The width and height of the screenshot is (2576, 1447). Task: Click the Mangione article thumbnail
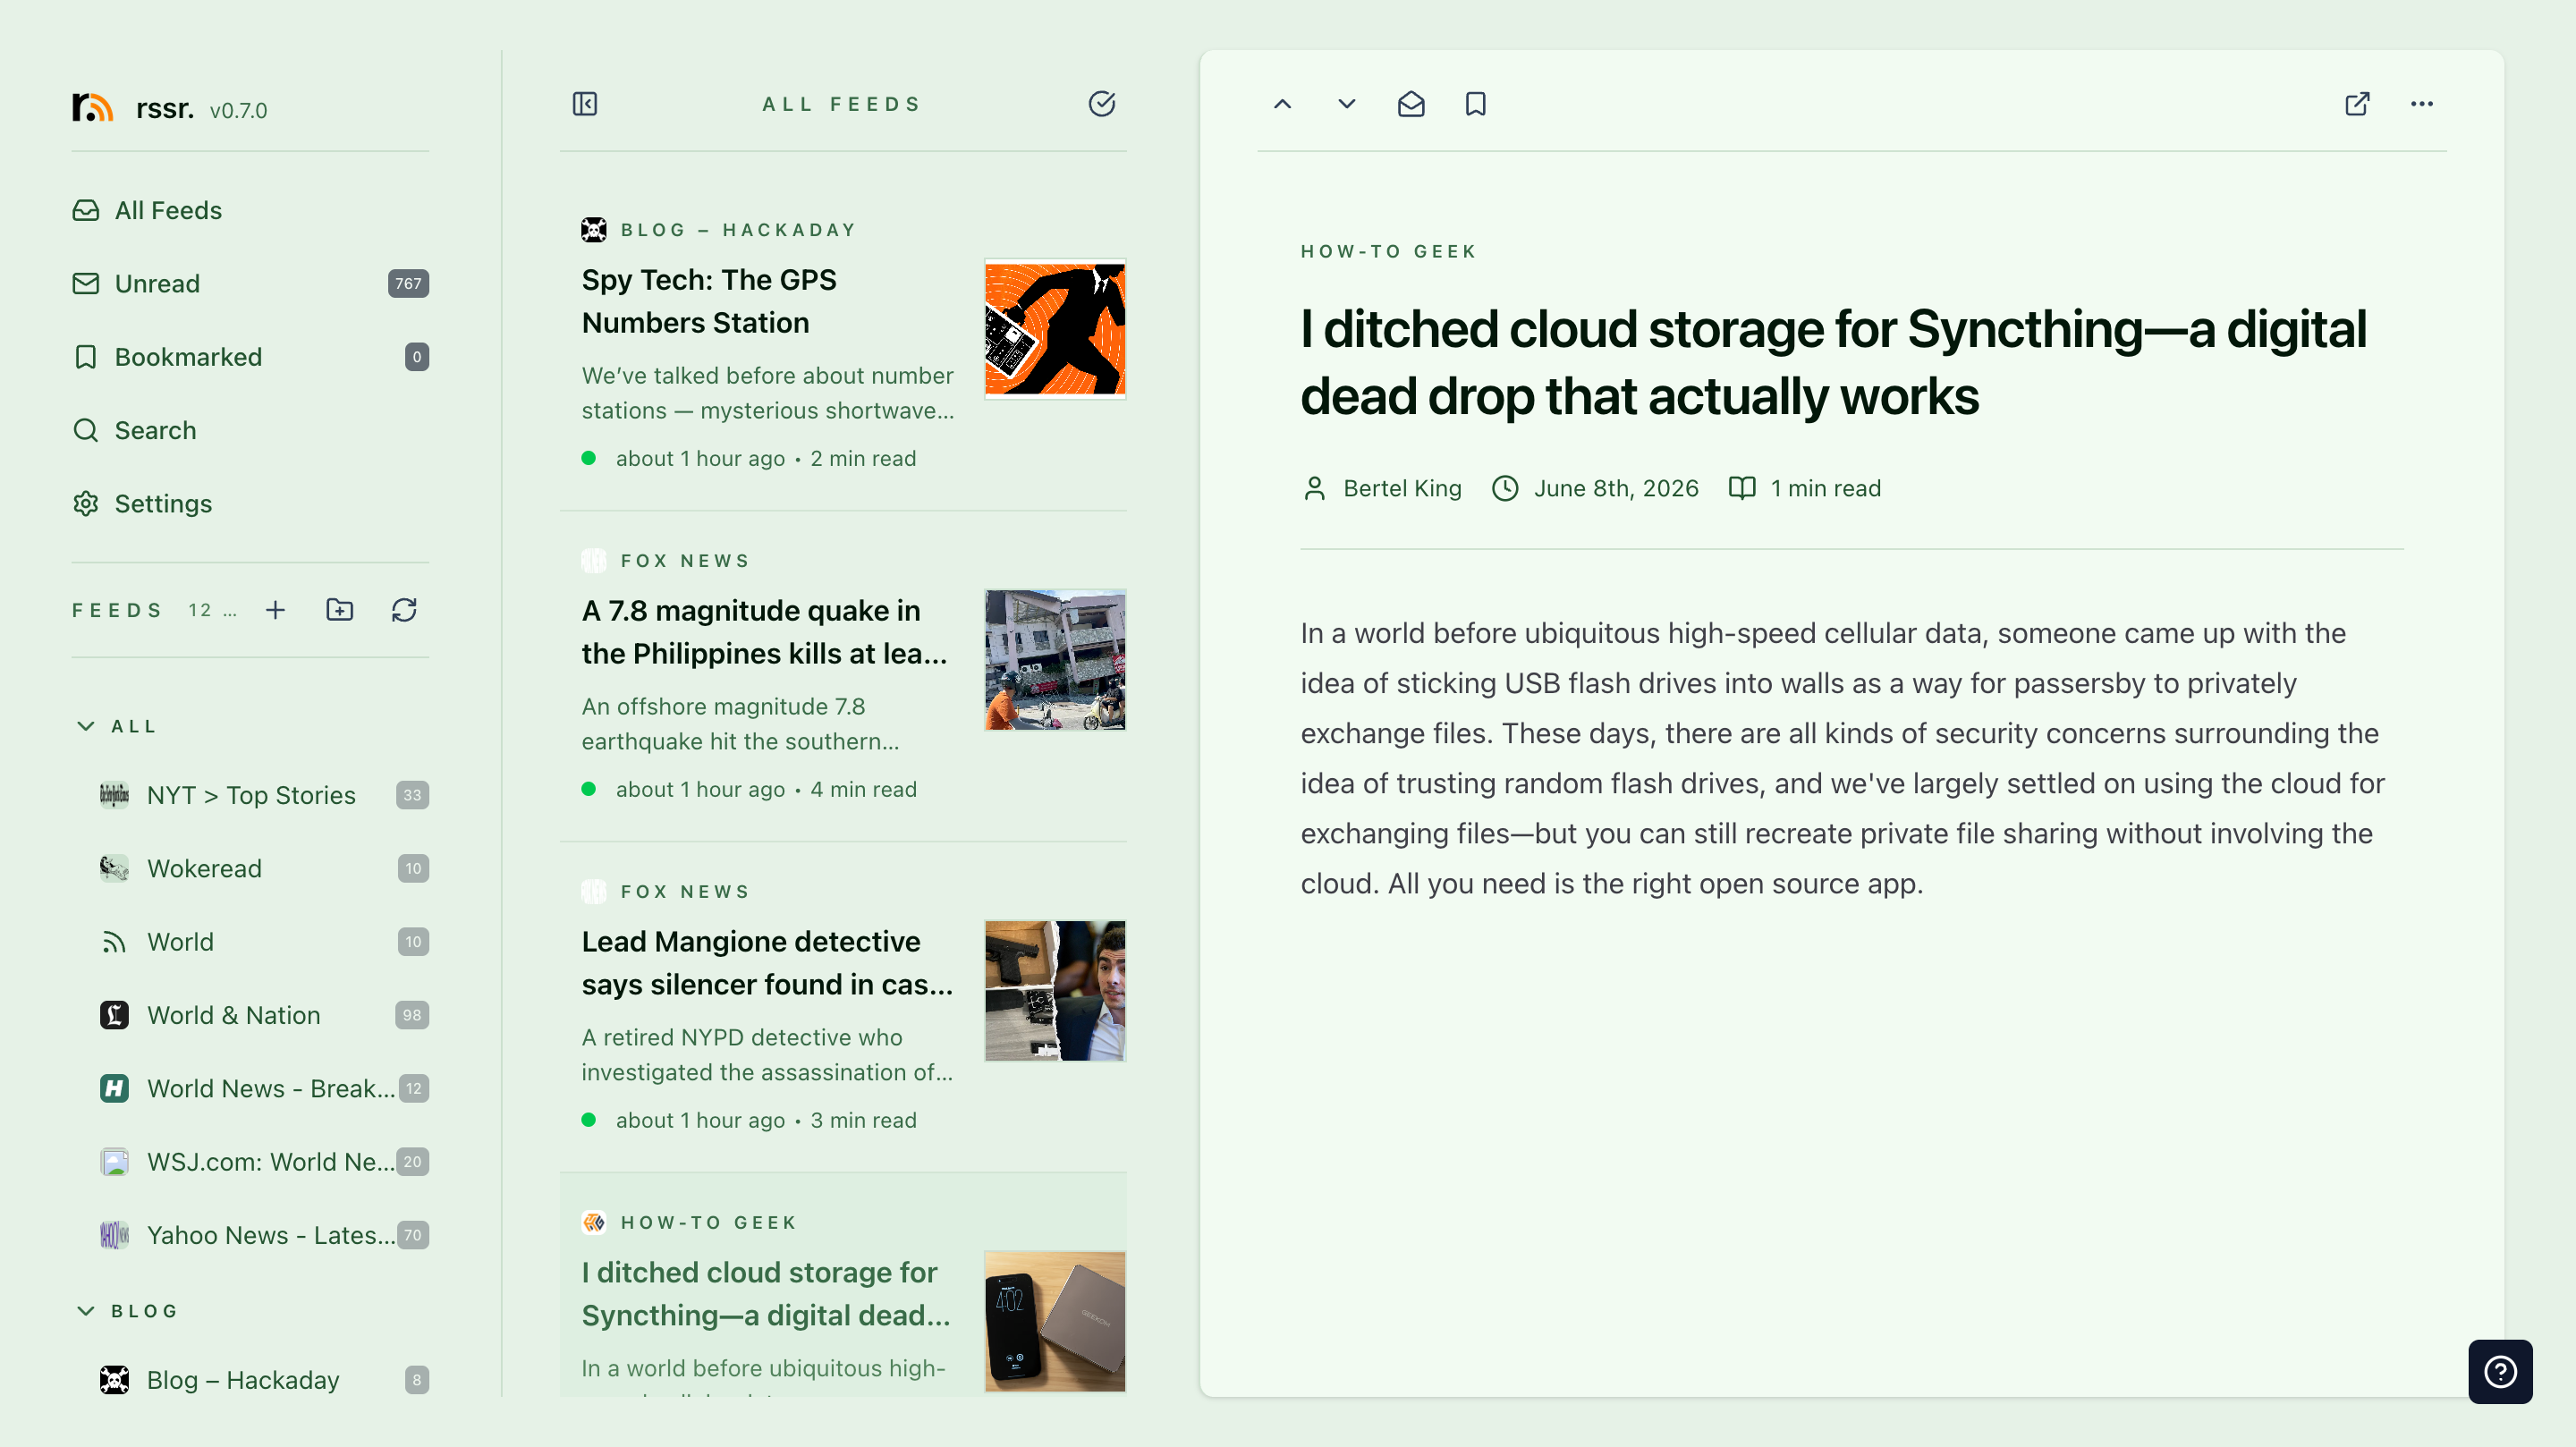pyautogui.click(x=1055, y=991)
